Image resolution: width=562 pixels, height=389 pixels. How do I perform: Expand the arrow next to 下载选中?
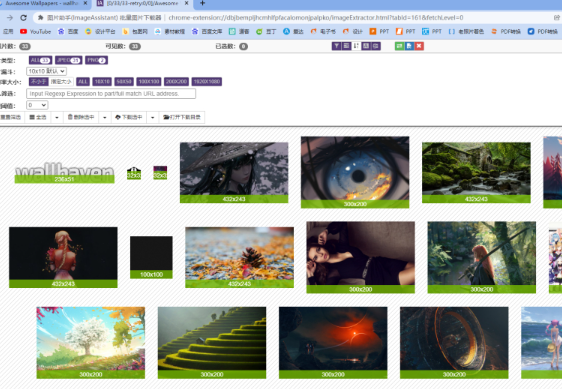pyautogui.click(x=152, y=117)
